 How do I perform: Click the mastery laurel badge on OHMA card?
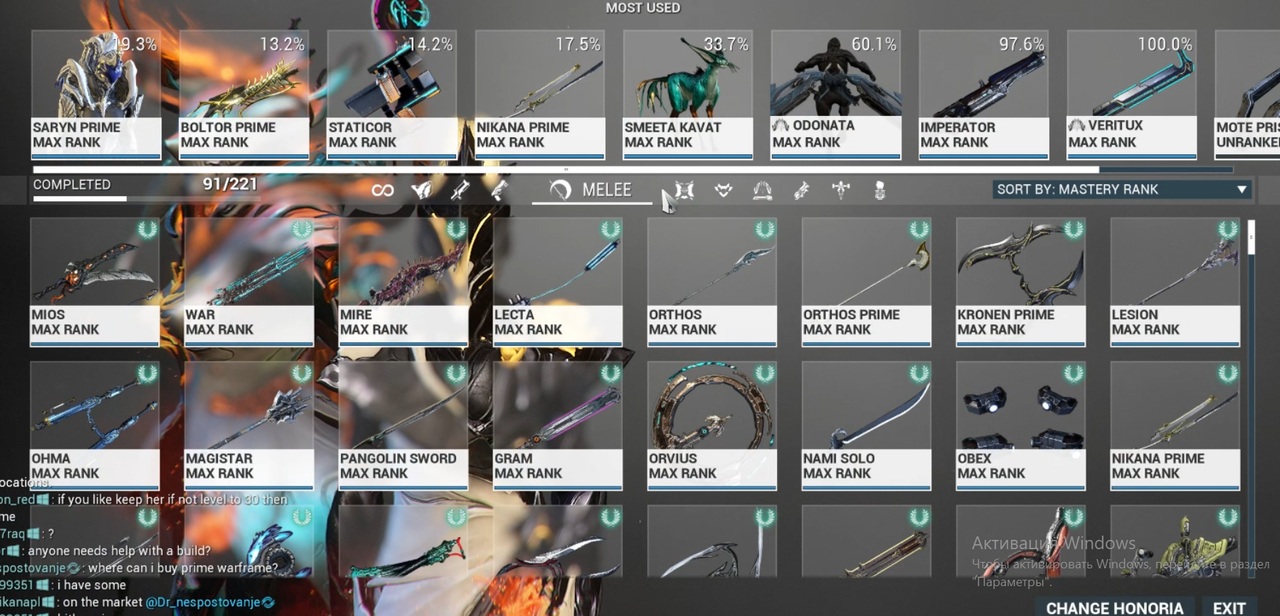[148, 374]
